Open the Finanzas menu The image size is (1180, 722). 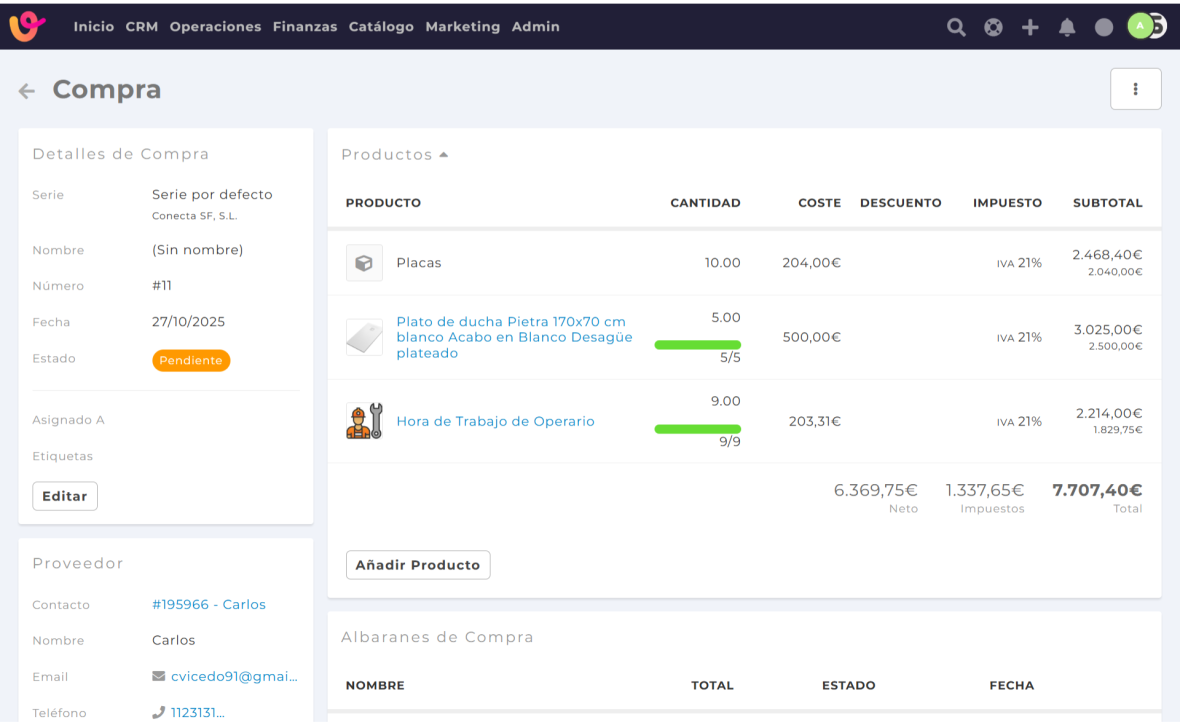(x=305, y=27)
